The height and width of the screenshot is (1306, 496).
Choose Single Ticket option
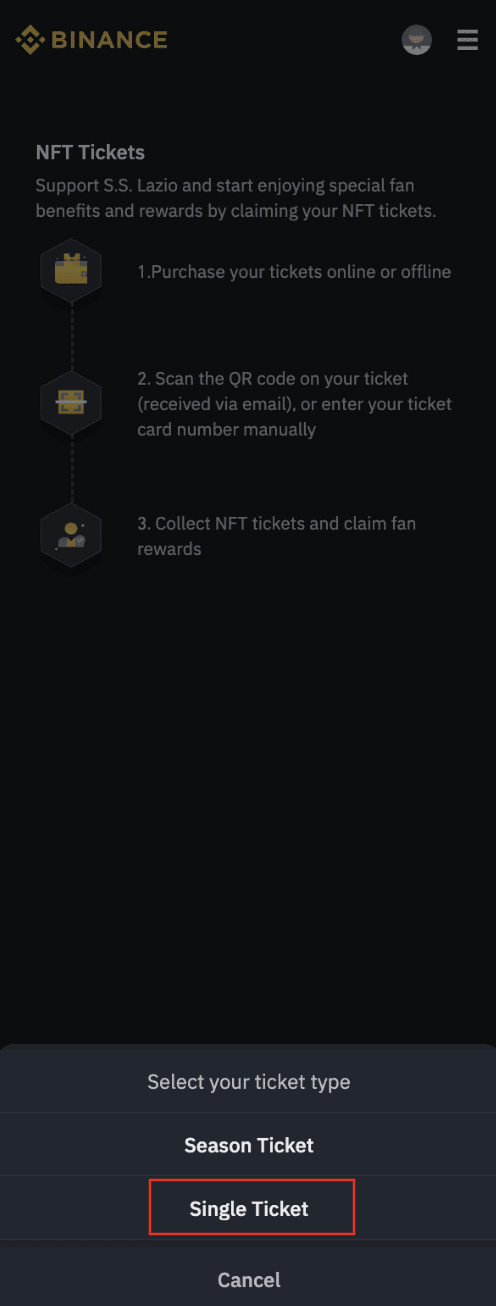pyautogui.click(x=248, y=1208)
